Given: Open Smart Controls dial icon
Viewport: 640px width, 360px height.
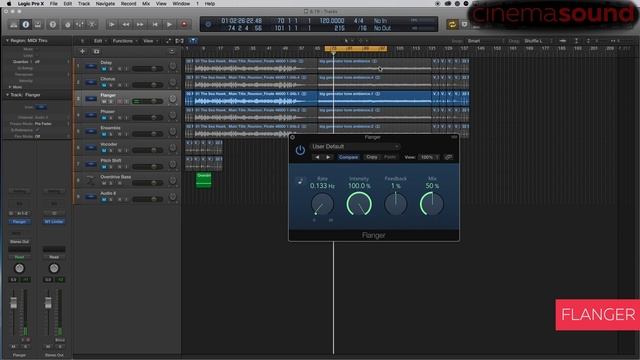Looking at the screenshot, I should tap(67, 24).
